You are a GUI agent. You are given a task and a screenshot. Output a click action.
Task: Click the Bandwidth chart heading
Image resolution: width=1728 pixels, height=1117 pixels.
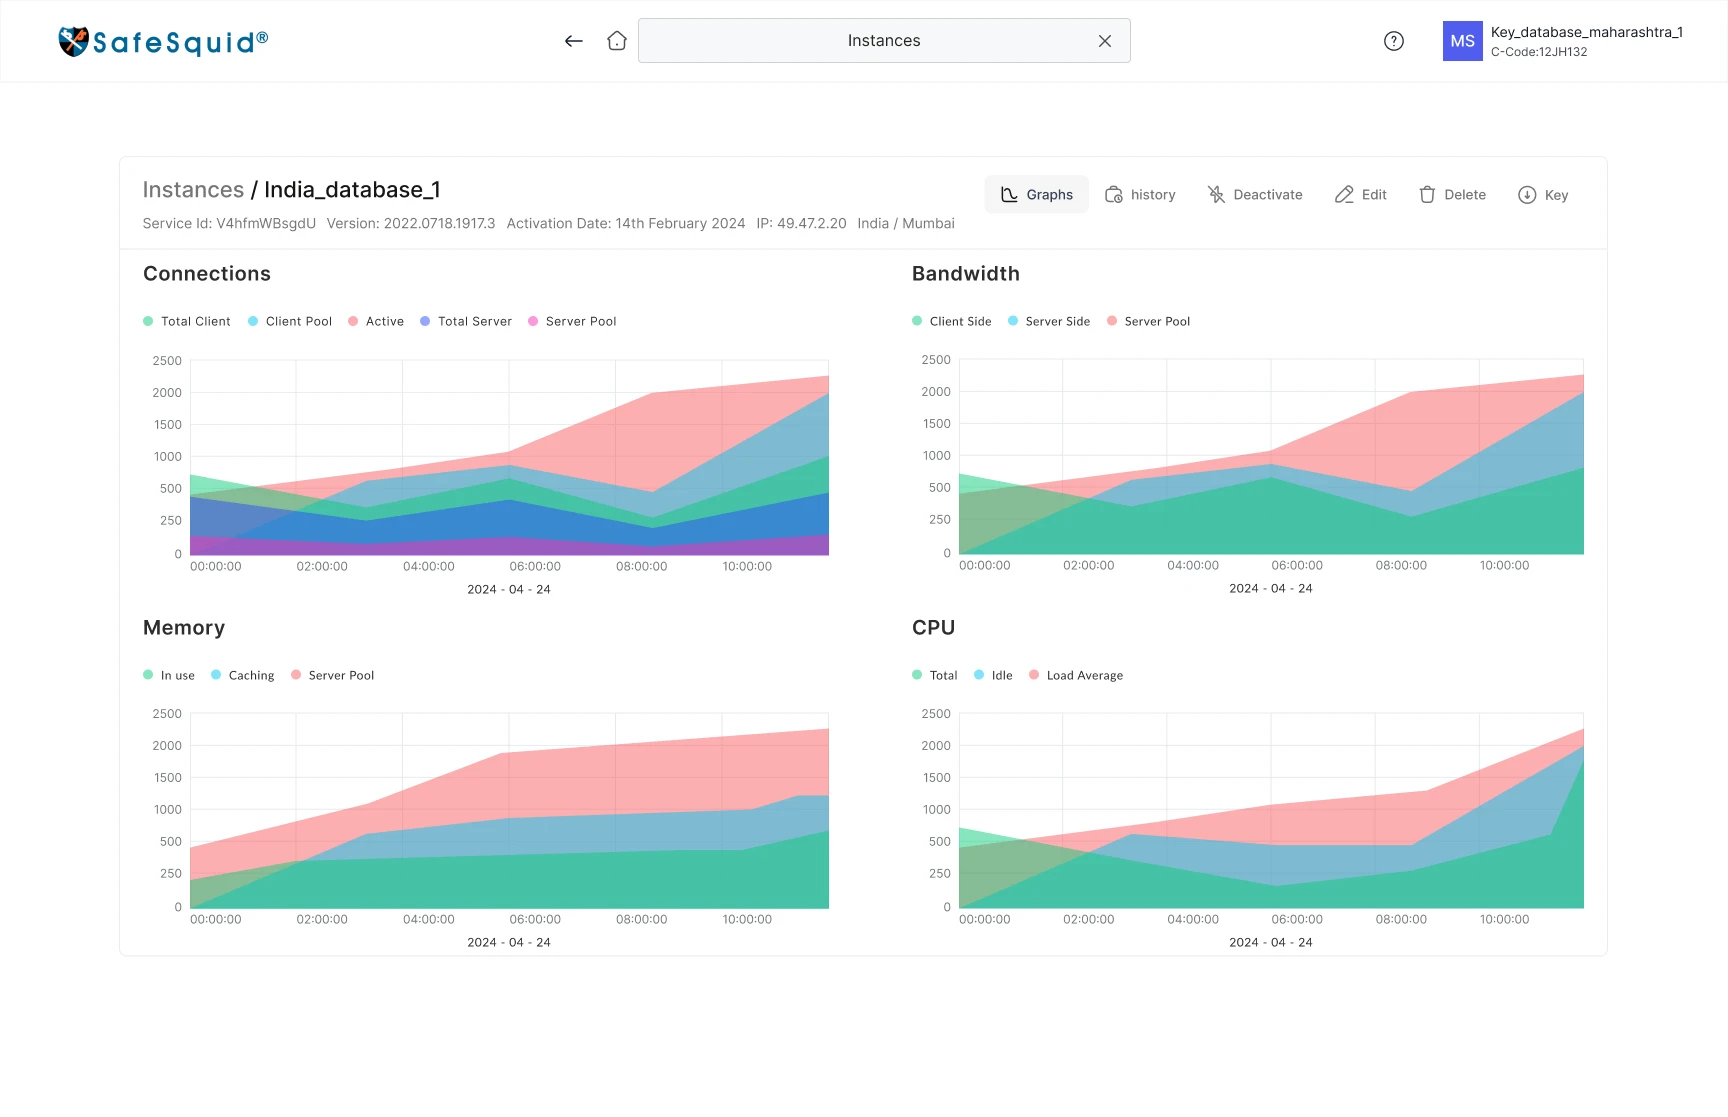[966, 274]
